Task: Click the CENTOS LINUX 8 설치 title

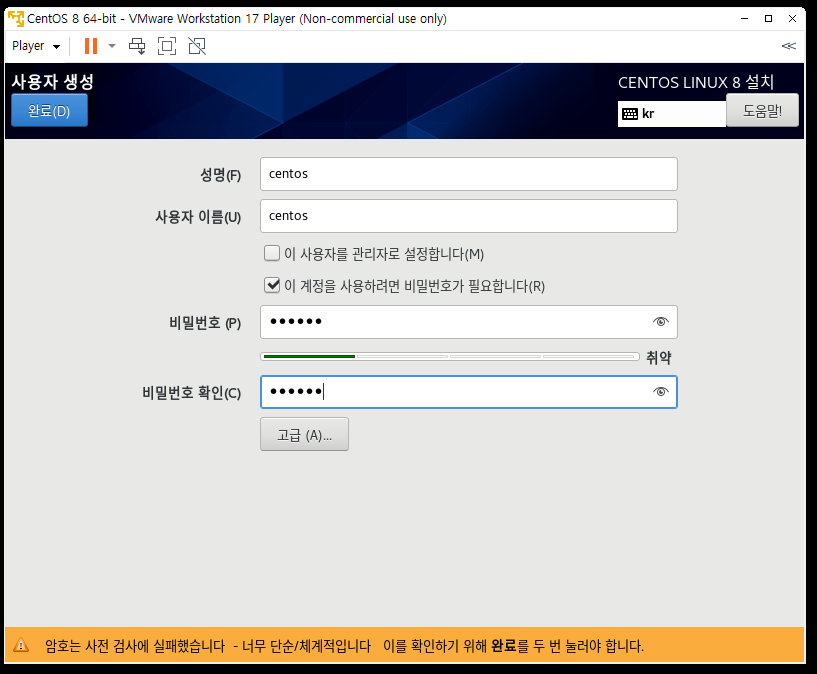Action: coord(696,82)
